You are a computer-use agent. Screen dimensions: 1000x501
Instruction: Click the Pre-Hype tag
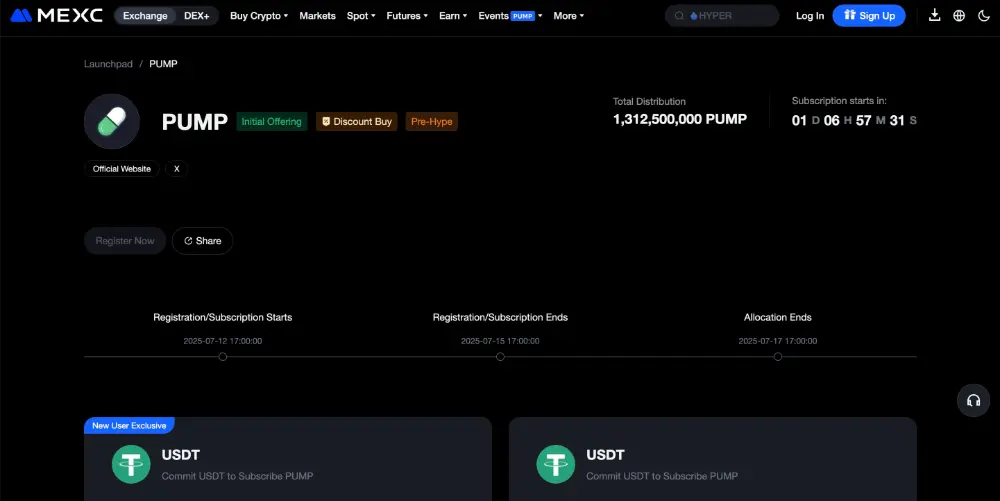coord(432,122)
